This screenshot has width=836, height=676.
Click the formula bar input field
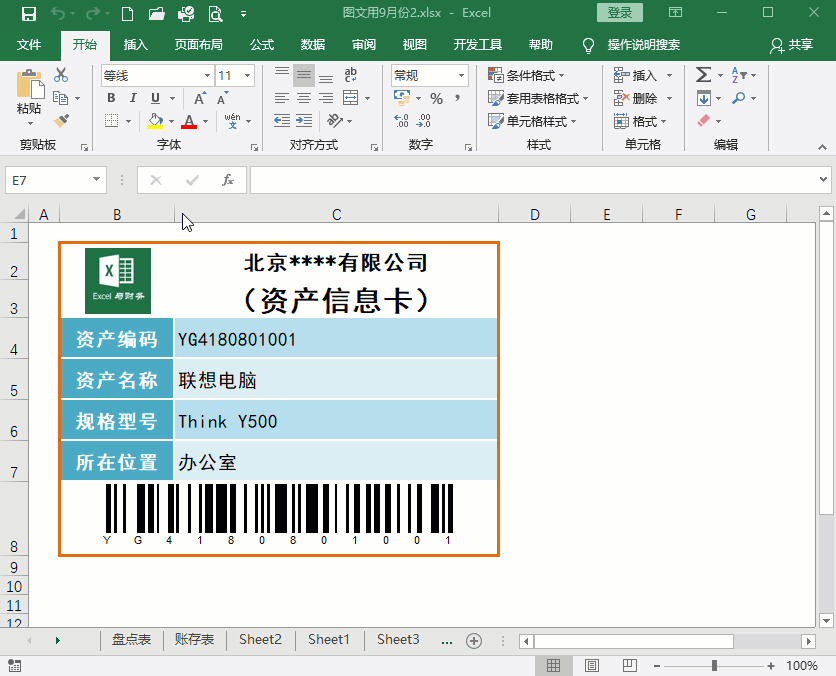point(533,180)
